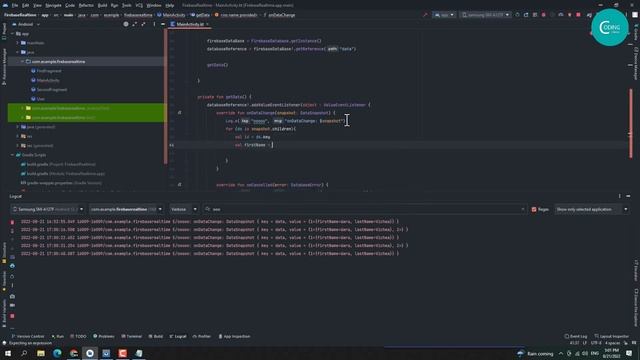
Task: Click the Logcat screen record icon
Action: (x=12, y=305)
